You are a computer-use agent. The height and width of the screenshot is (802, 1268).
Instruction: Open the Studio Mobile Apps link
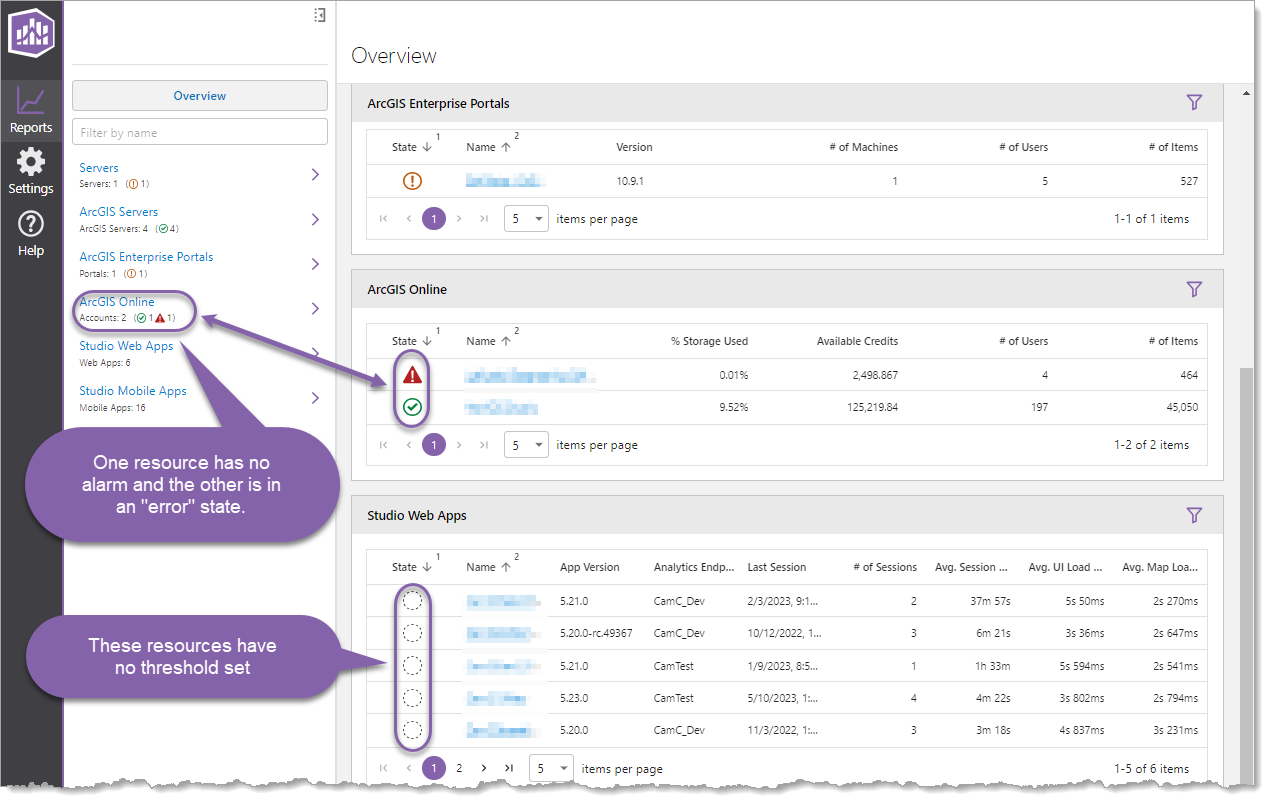(133, 391)
